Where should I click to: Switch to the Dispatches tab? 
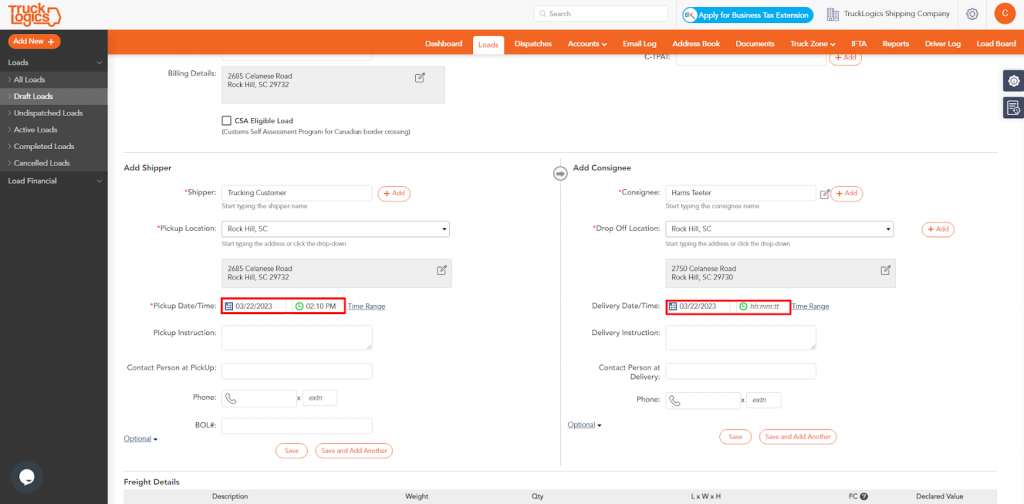[x=533, y=44]
